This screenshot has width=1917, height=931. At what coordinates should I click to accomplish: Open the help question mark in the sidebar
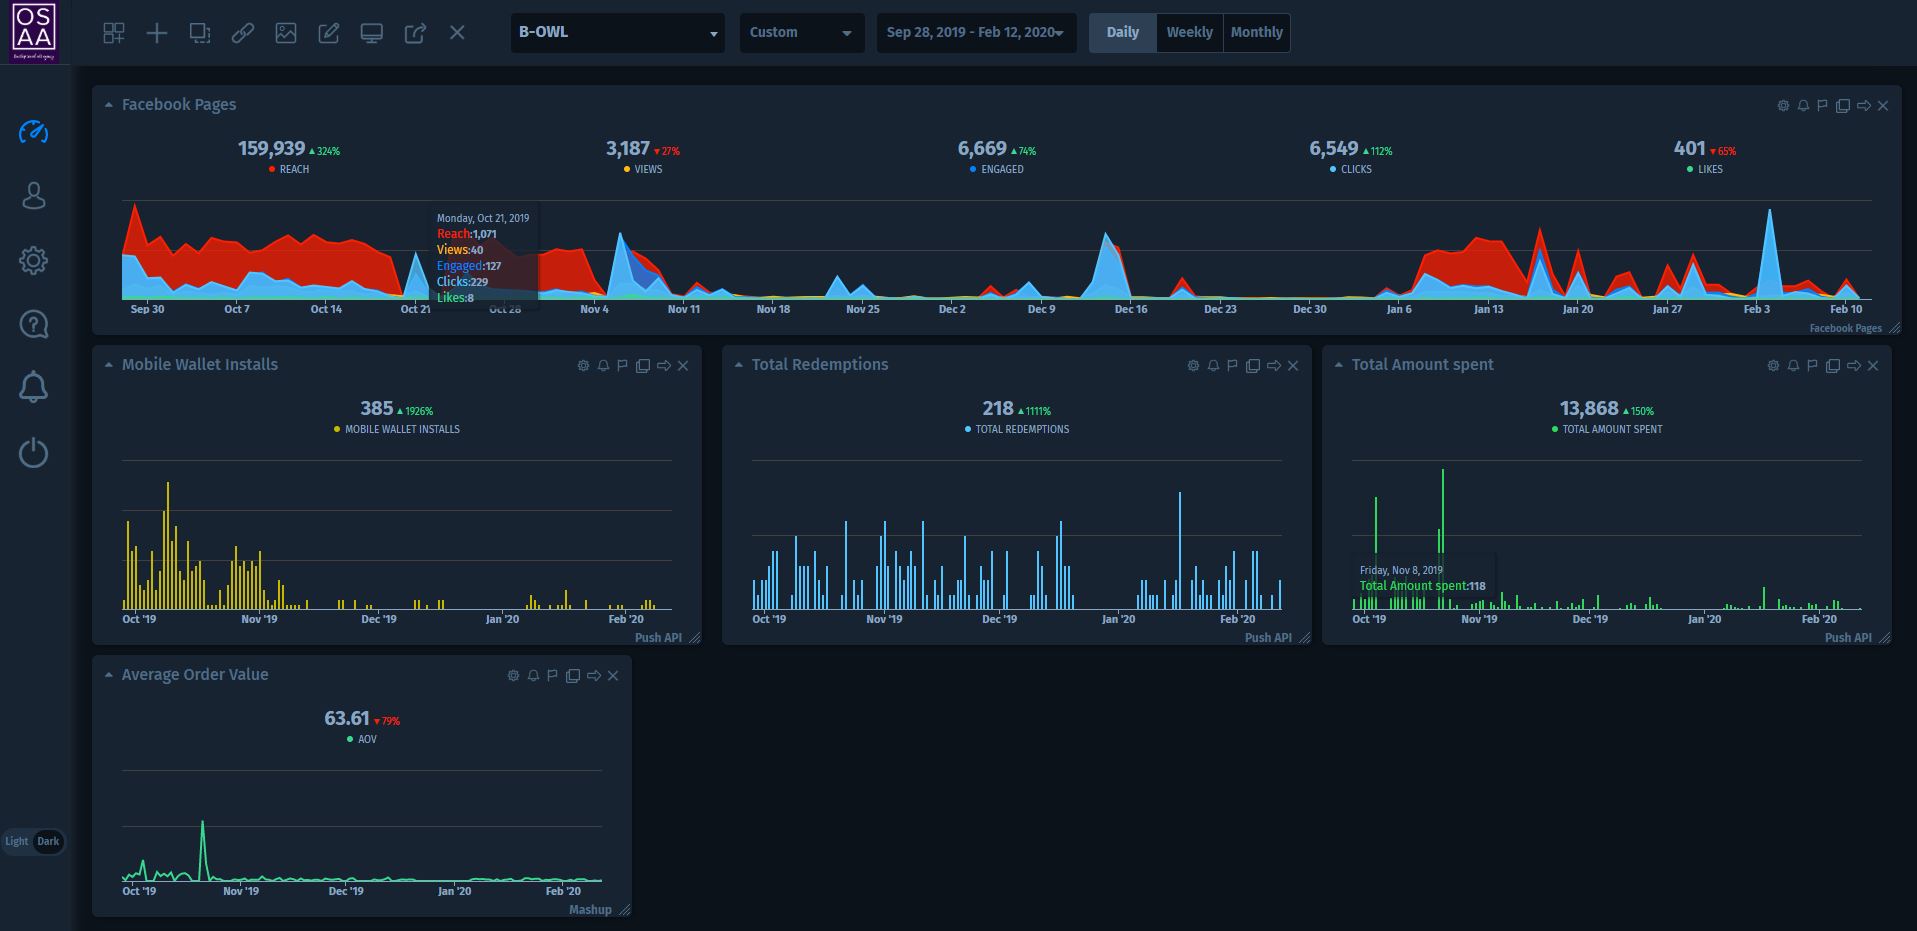(x=33, y=324)
